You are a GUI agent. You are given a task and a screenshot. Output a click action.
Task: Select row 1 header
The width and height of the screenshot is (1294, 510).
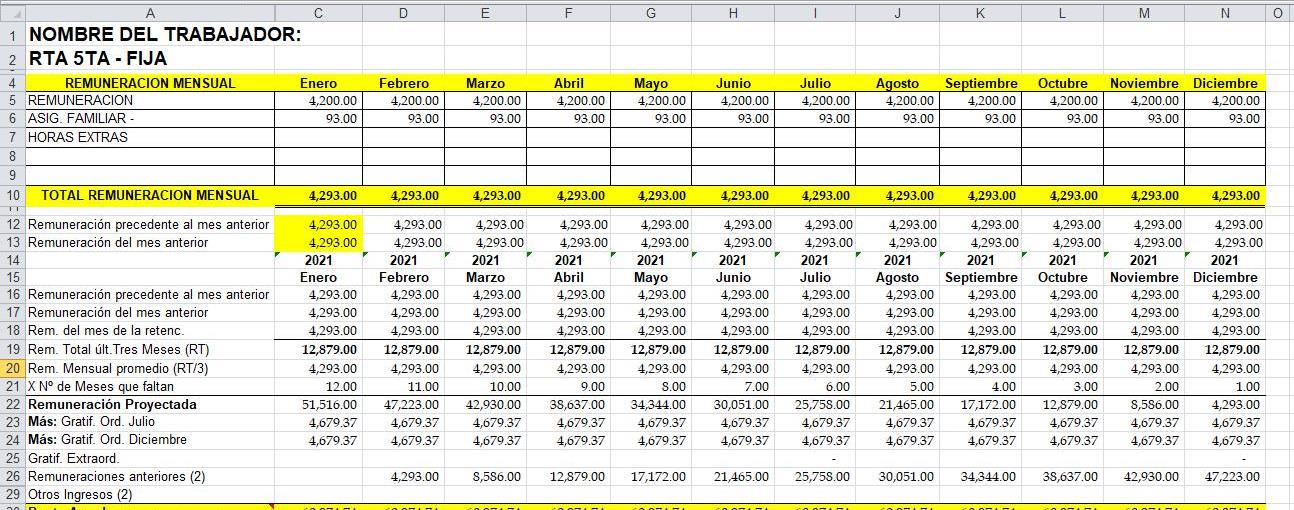pyautogui.click(x=12, y=35)
